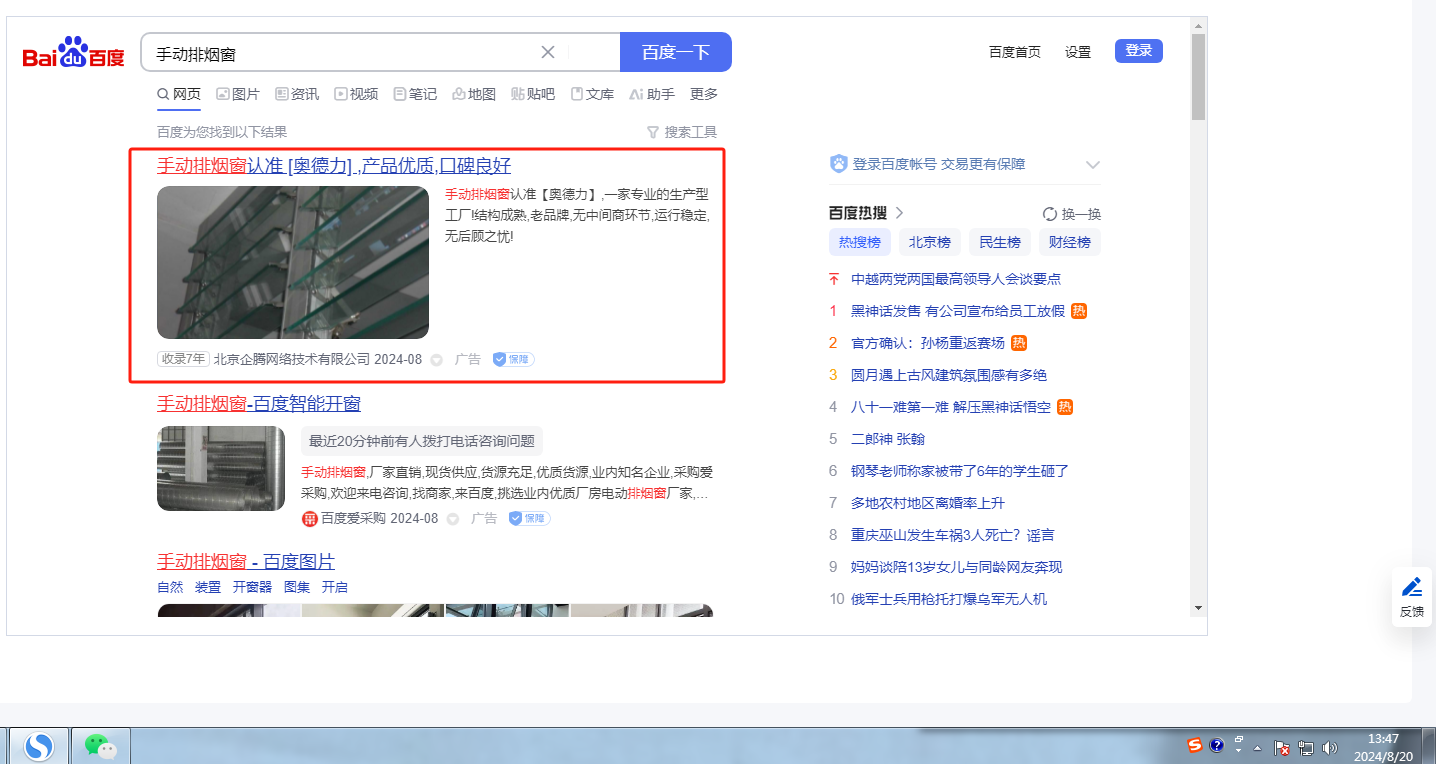Click 最近20分钟前有人拨打电话咨询问题 notice
Screen dimensions: 1436x764
point(422,441)
